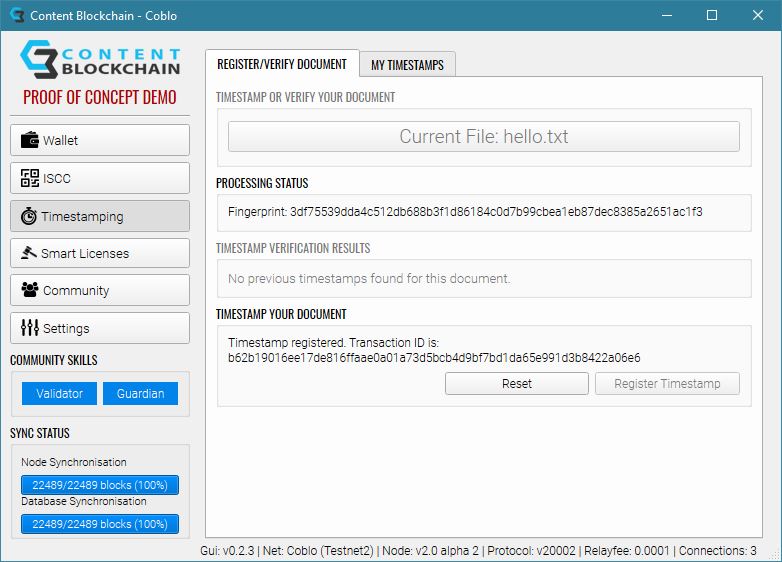Viewport: 782px width, 562px height.
Task: Click the wallet icon in the sidebar
Action: tap(29, 140)
